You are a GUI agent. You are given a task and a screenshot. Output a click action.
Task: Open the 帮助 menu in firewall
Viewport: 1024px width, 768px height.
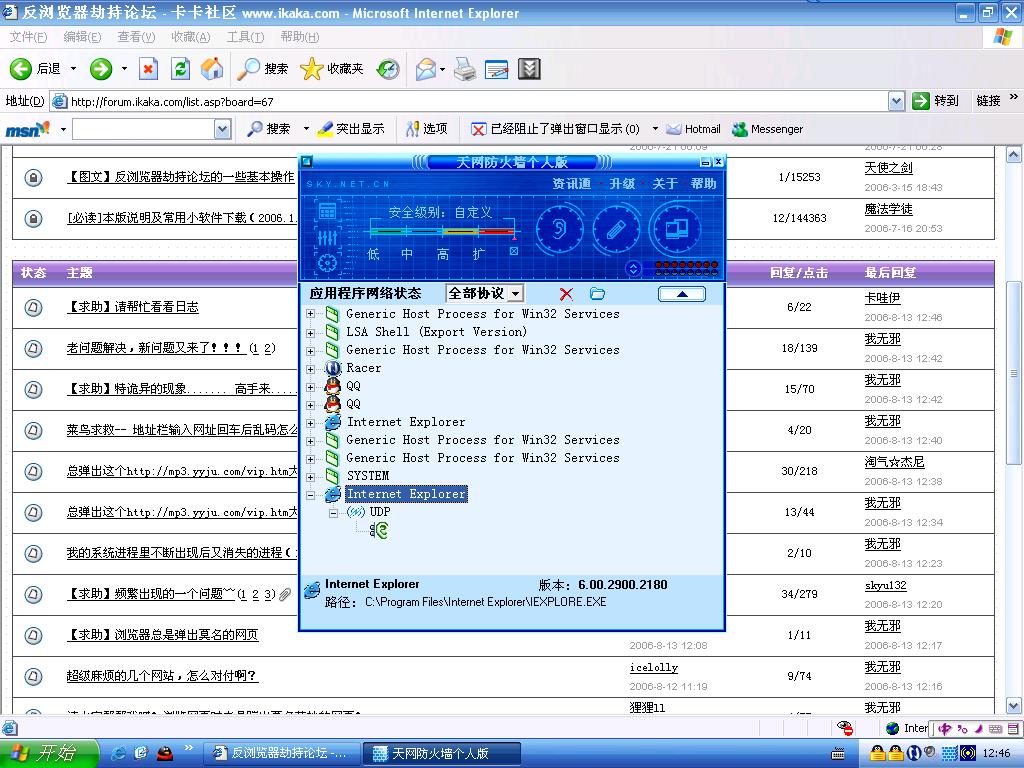[x=703, y=184]
